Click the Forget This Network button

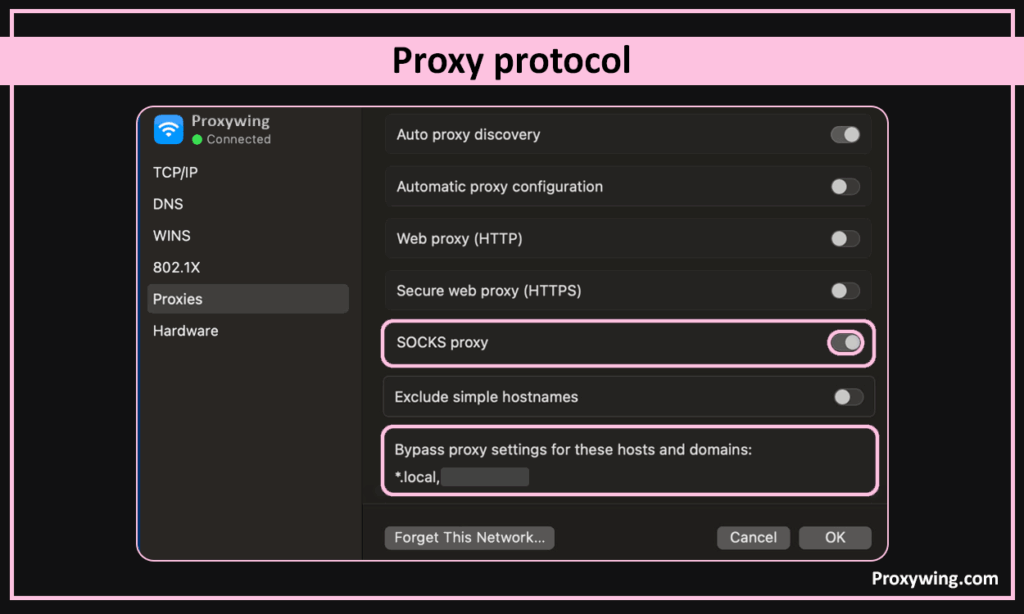[x=469, y=538]
